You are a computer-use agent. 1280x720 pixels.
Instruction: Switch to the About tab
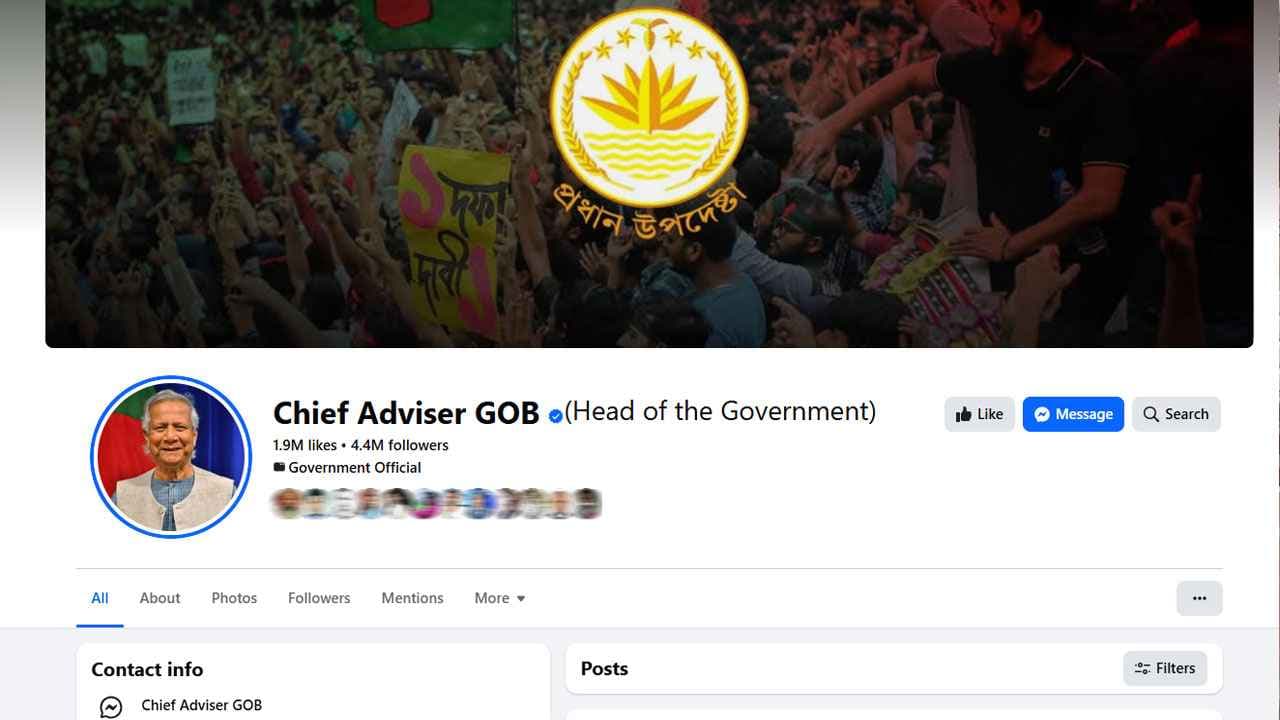coord(160,598)
